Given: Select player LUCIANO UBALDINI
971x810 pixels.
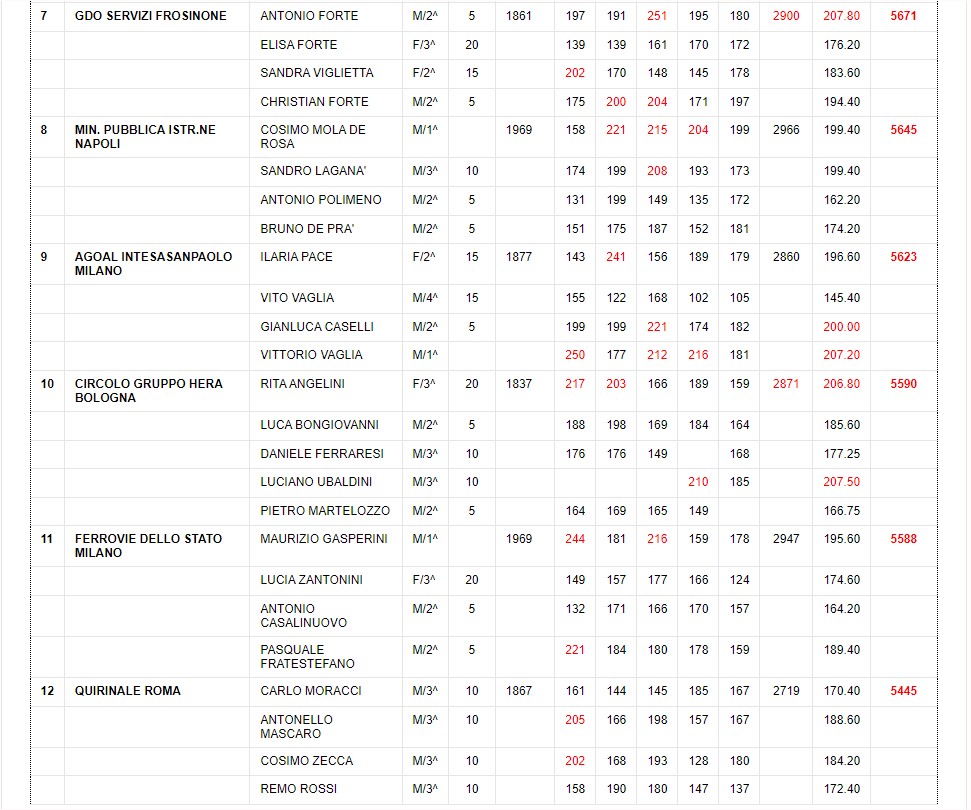Looking at the screenshot, I should pos(316,482).
